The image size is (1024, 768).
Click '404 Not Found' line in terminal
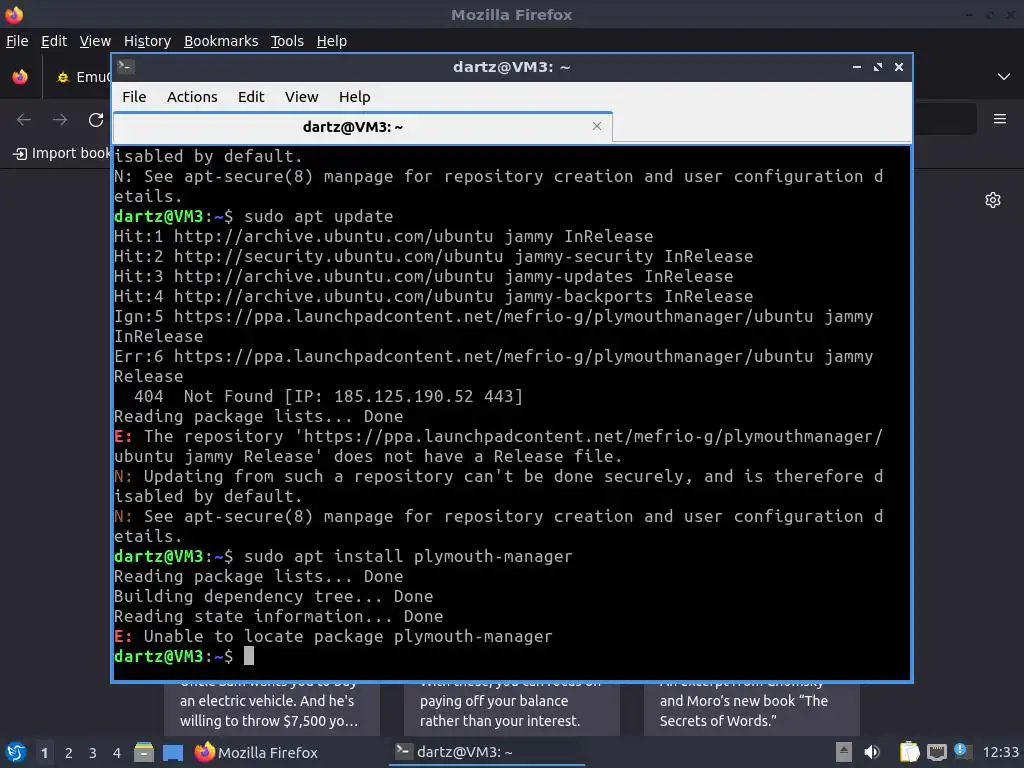[x=328, y=396]
